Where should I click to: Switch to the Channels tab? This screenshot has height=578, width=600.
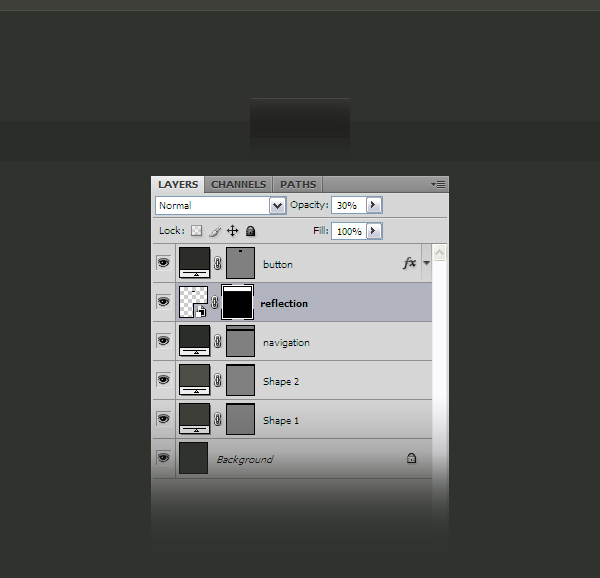238,184
